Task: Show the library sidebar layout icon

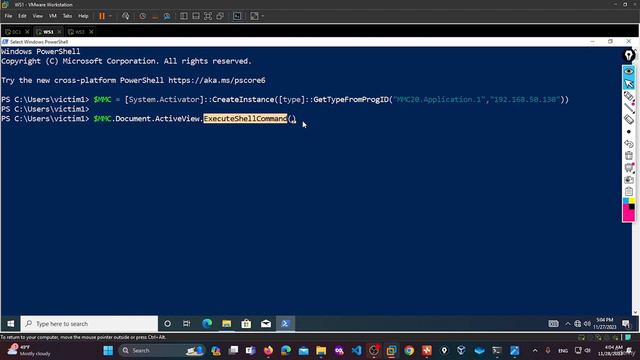Action: point(184,16)
